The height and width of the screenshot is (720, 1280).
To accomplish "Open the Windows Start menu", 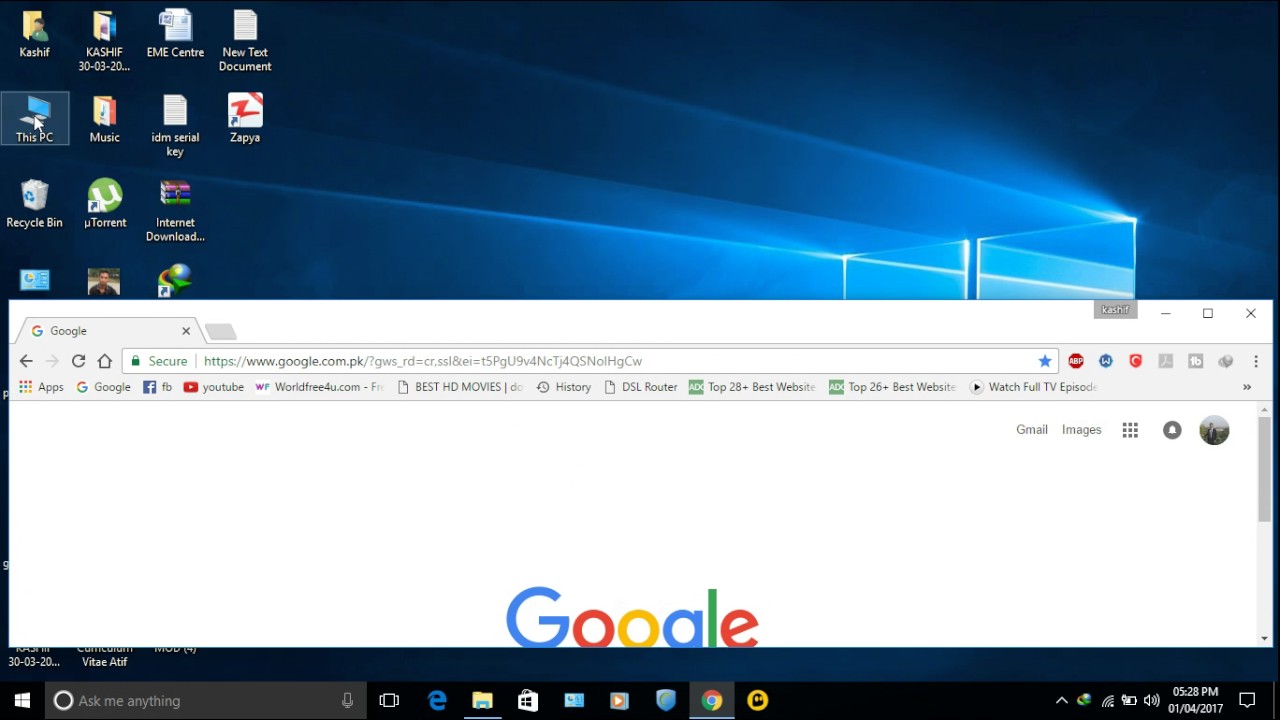I will pos(22,700).
